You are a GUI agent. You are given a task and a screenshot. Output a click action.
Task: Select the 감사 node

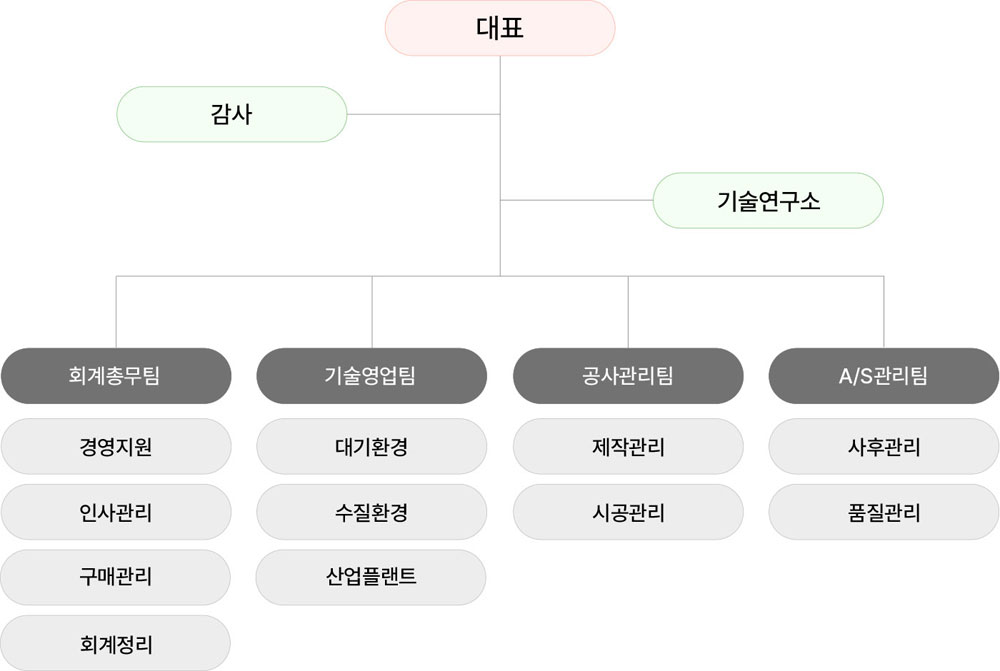231,114
